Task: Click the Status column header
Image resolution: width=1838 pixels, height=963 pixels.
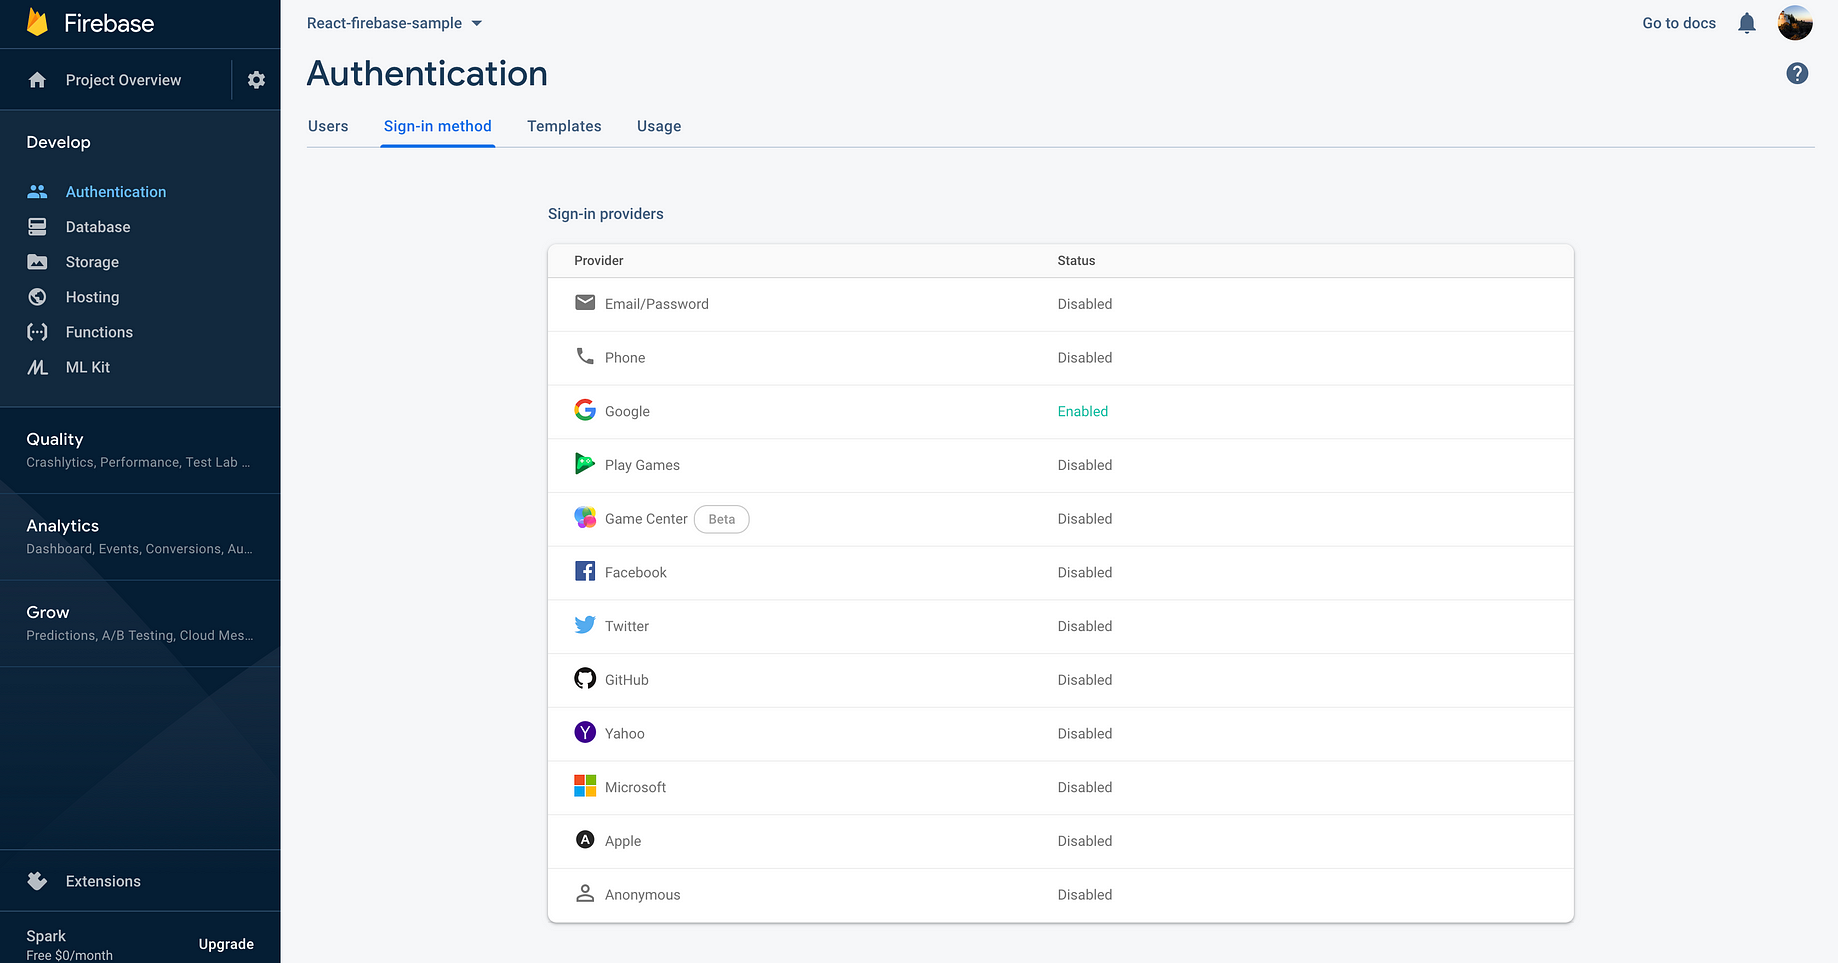Action: [x=1076, y=260]
